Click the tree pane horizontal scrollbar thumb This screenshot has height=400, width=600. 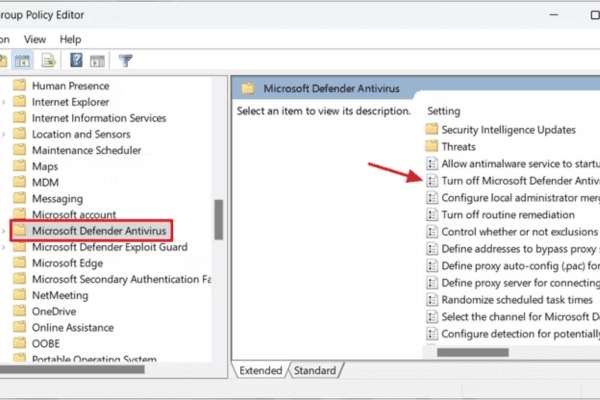pos(72,369)
